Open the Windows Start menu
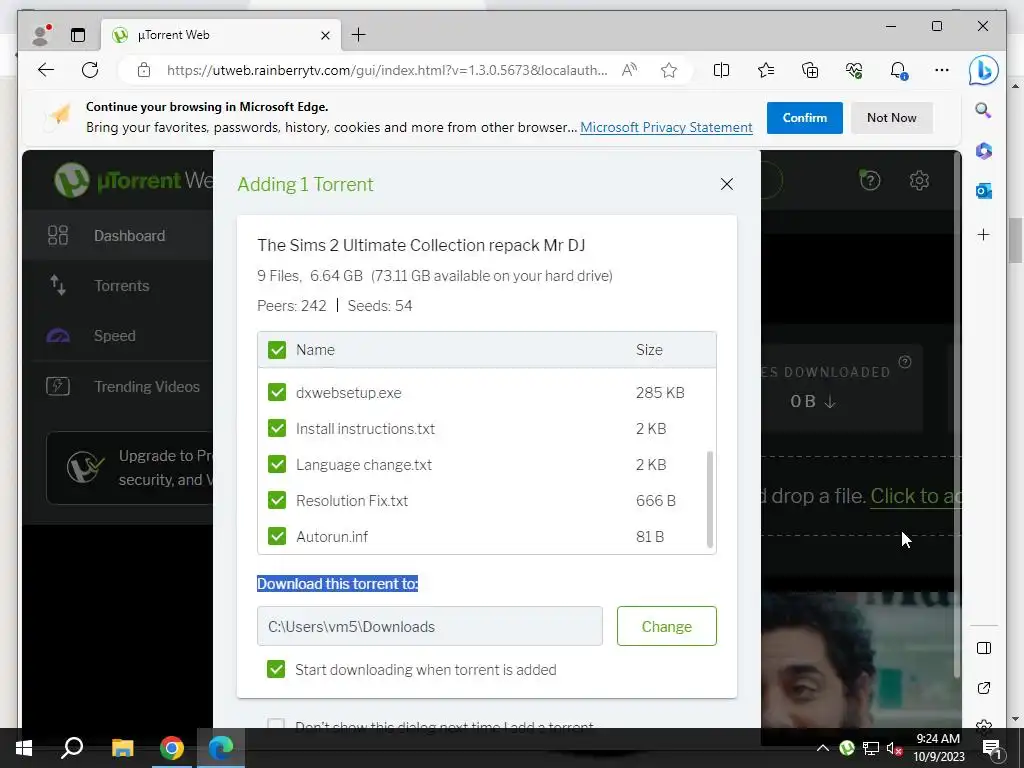 pyautogui.click(x=24, y=748)
